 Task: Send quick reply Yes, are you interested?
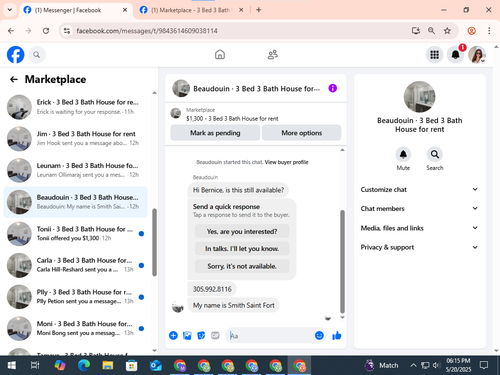click(242, 231)
